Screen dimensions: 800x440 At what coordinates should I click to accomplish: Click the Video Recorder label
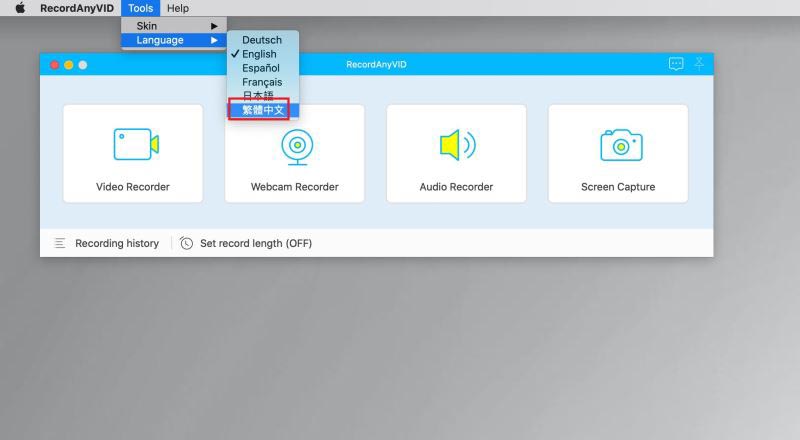(133, 187)
